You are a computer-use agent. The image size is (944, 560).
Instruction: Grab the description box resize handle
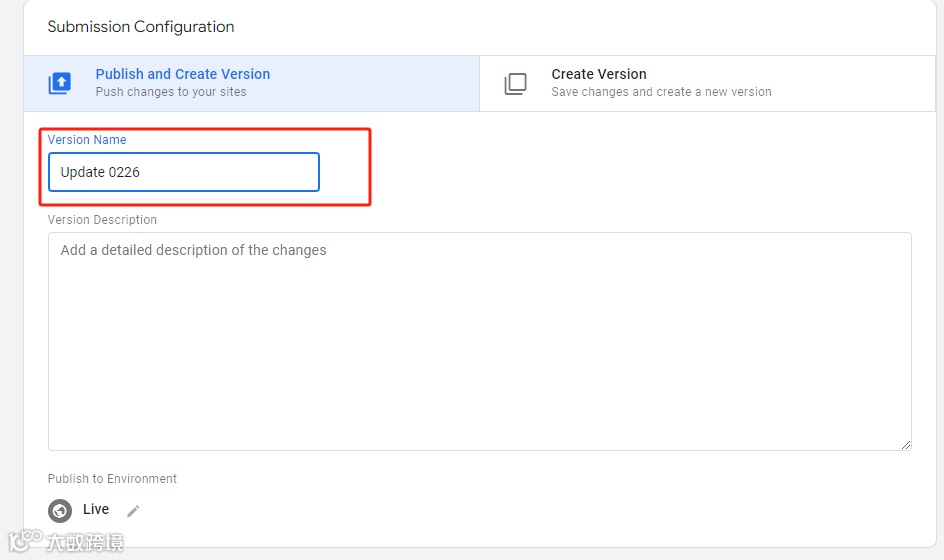(906, 444)
